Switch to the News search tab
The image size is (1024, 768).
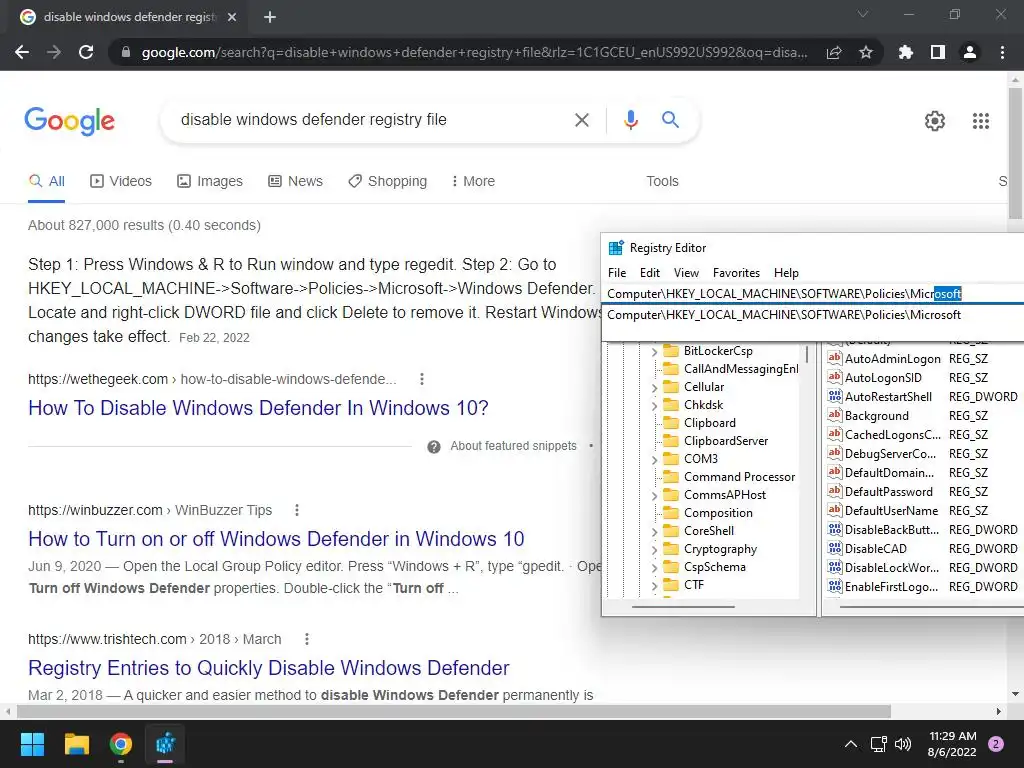295,182
